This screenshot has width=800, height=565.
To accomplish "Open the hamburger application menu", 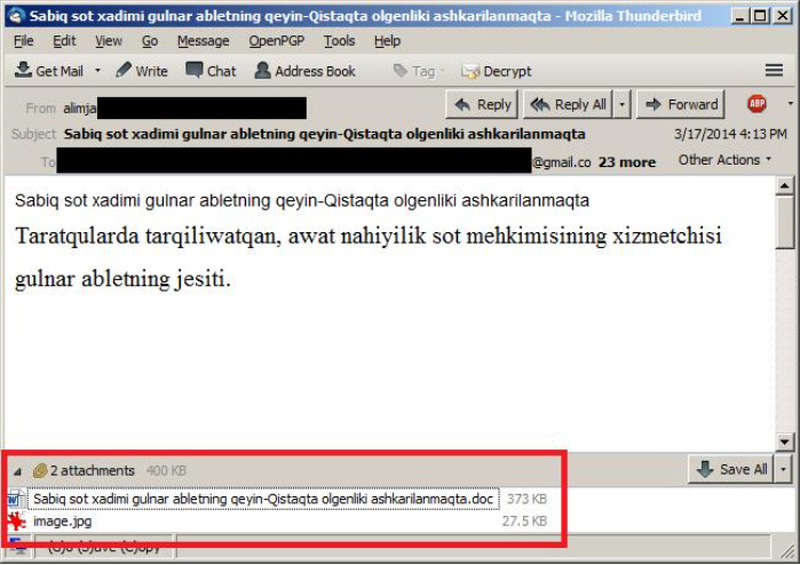I will point(773,71).
